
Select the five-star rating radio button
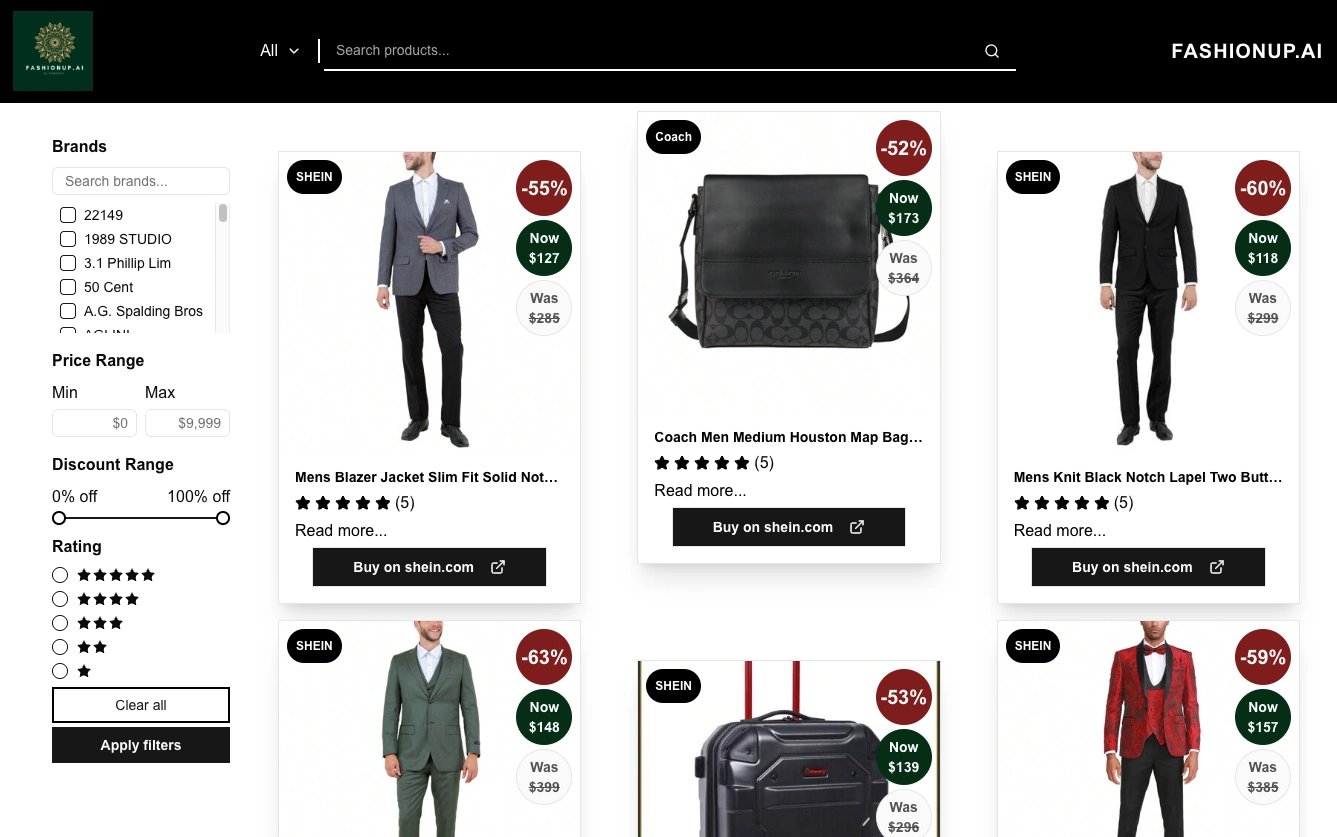click(x=60, y=575)
